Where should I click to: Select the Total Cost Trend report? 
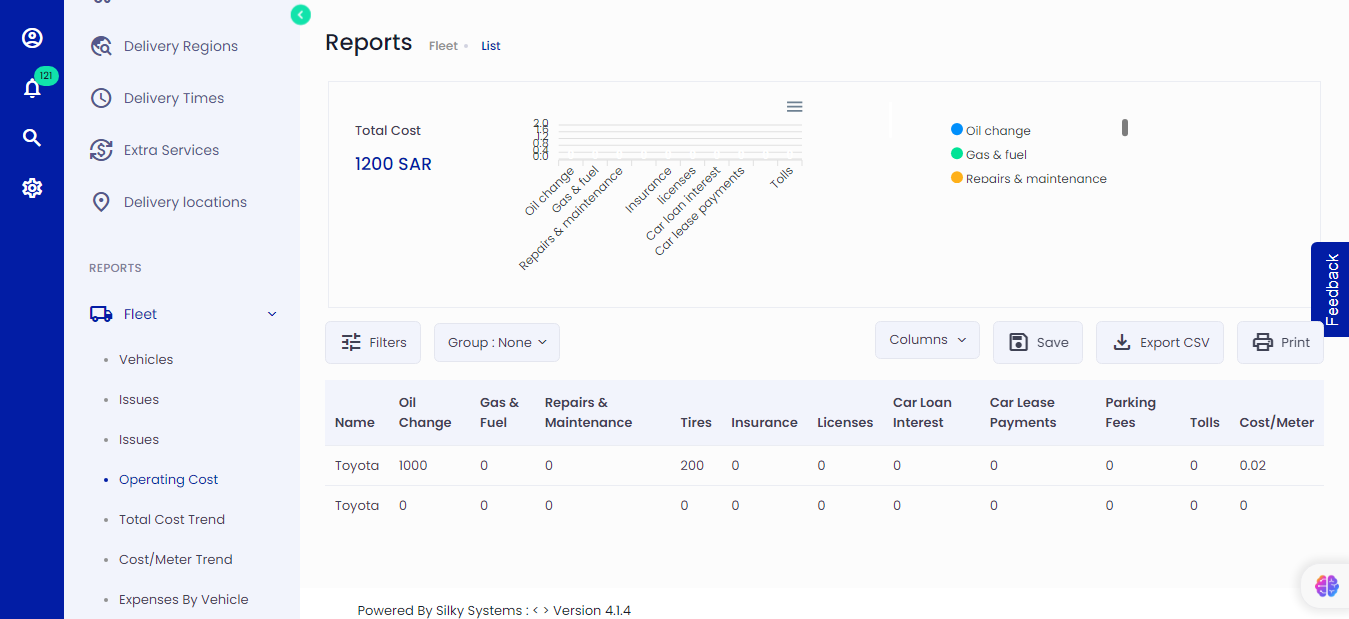171,519
